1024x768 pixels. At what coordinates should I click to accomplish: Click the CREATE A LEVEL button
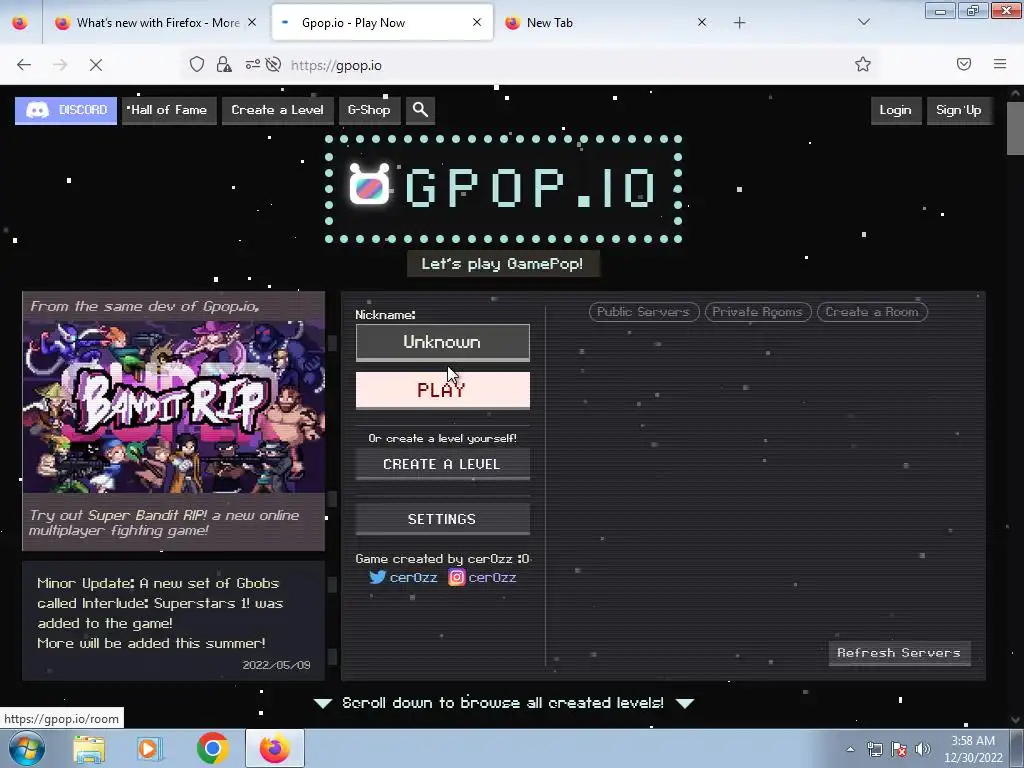point(443,464)
